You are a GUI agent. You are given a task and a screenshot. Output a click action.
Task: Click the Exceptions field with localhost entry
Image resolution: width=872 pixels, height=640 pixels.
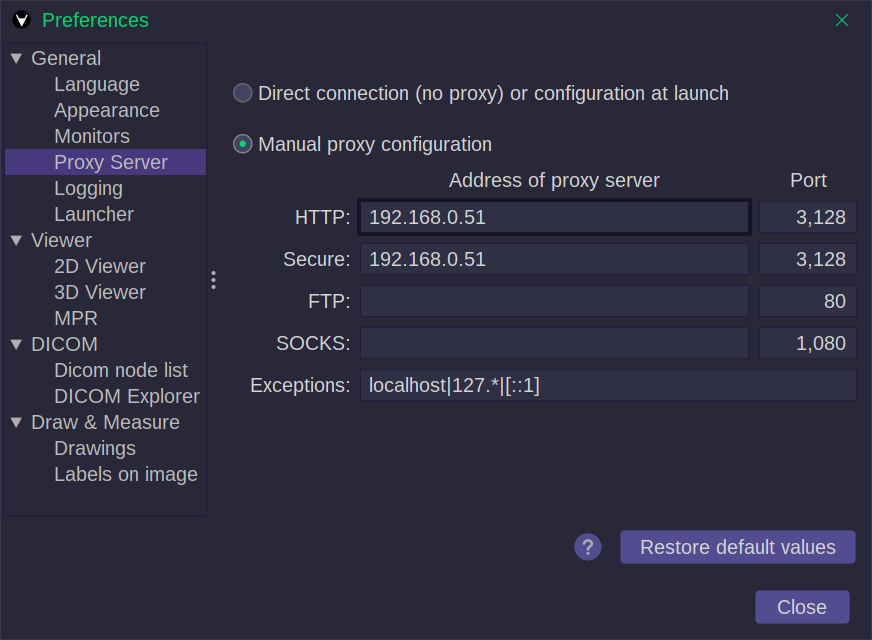pyautogui.click(x=608, y=385)
